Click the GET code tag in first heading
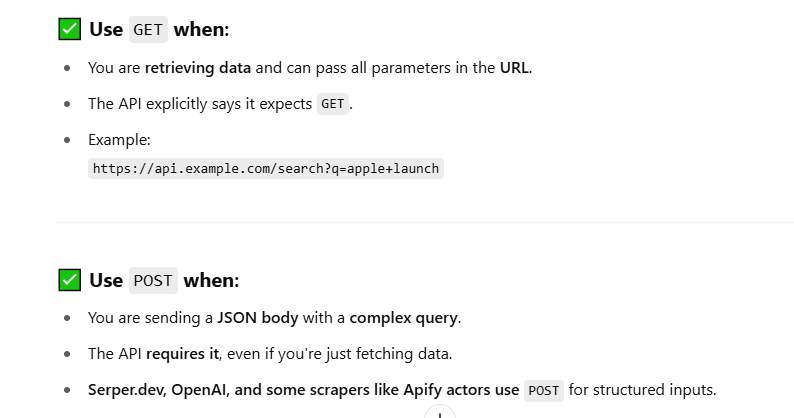The width and height of the screenshot is (794, 418). pyautogui.click(x=148, y=30)
